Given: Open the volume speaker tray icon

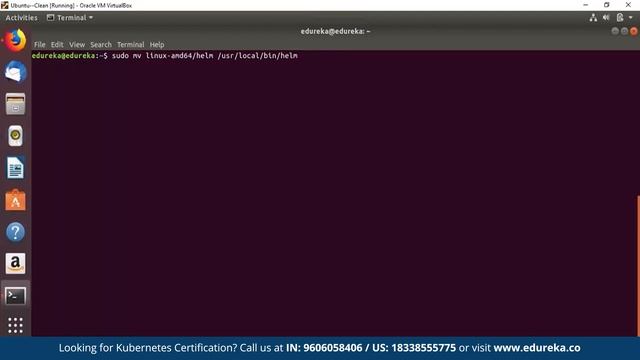Looking at the screenshot, I should coord(607,18).
